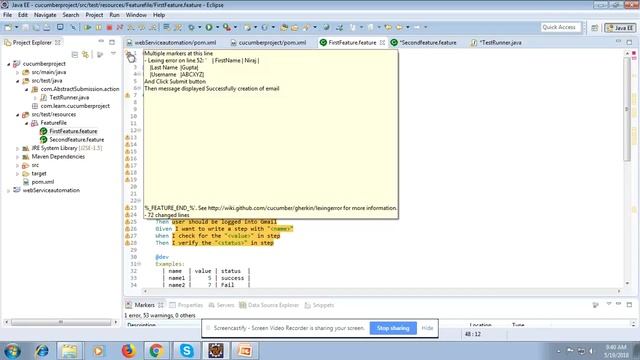Open the Window menu
Screen dimensions: 640x360
136,15
